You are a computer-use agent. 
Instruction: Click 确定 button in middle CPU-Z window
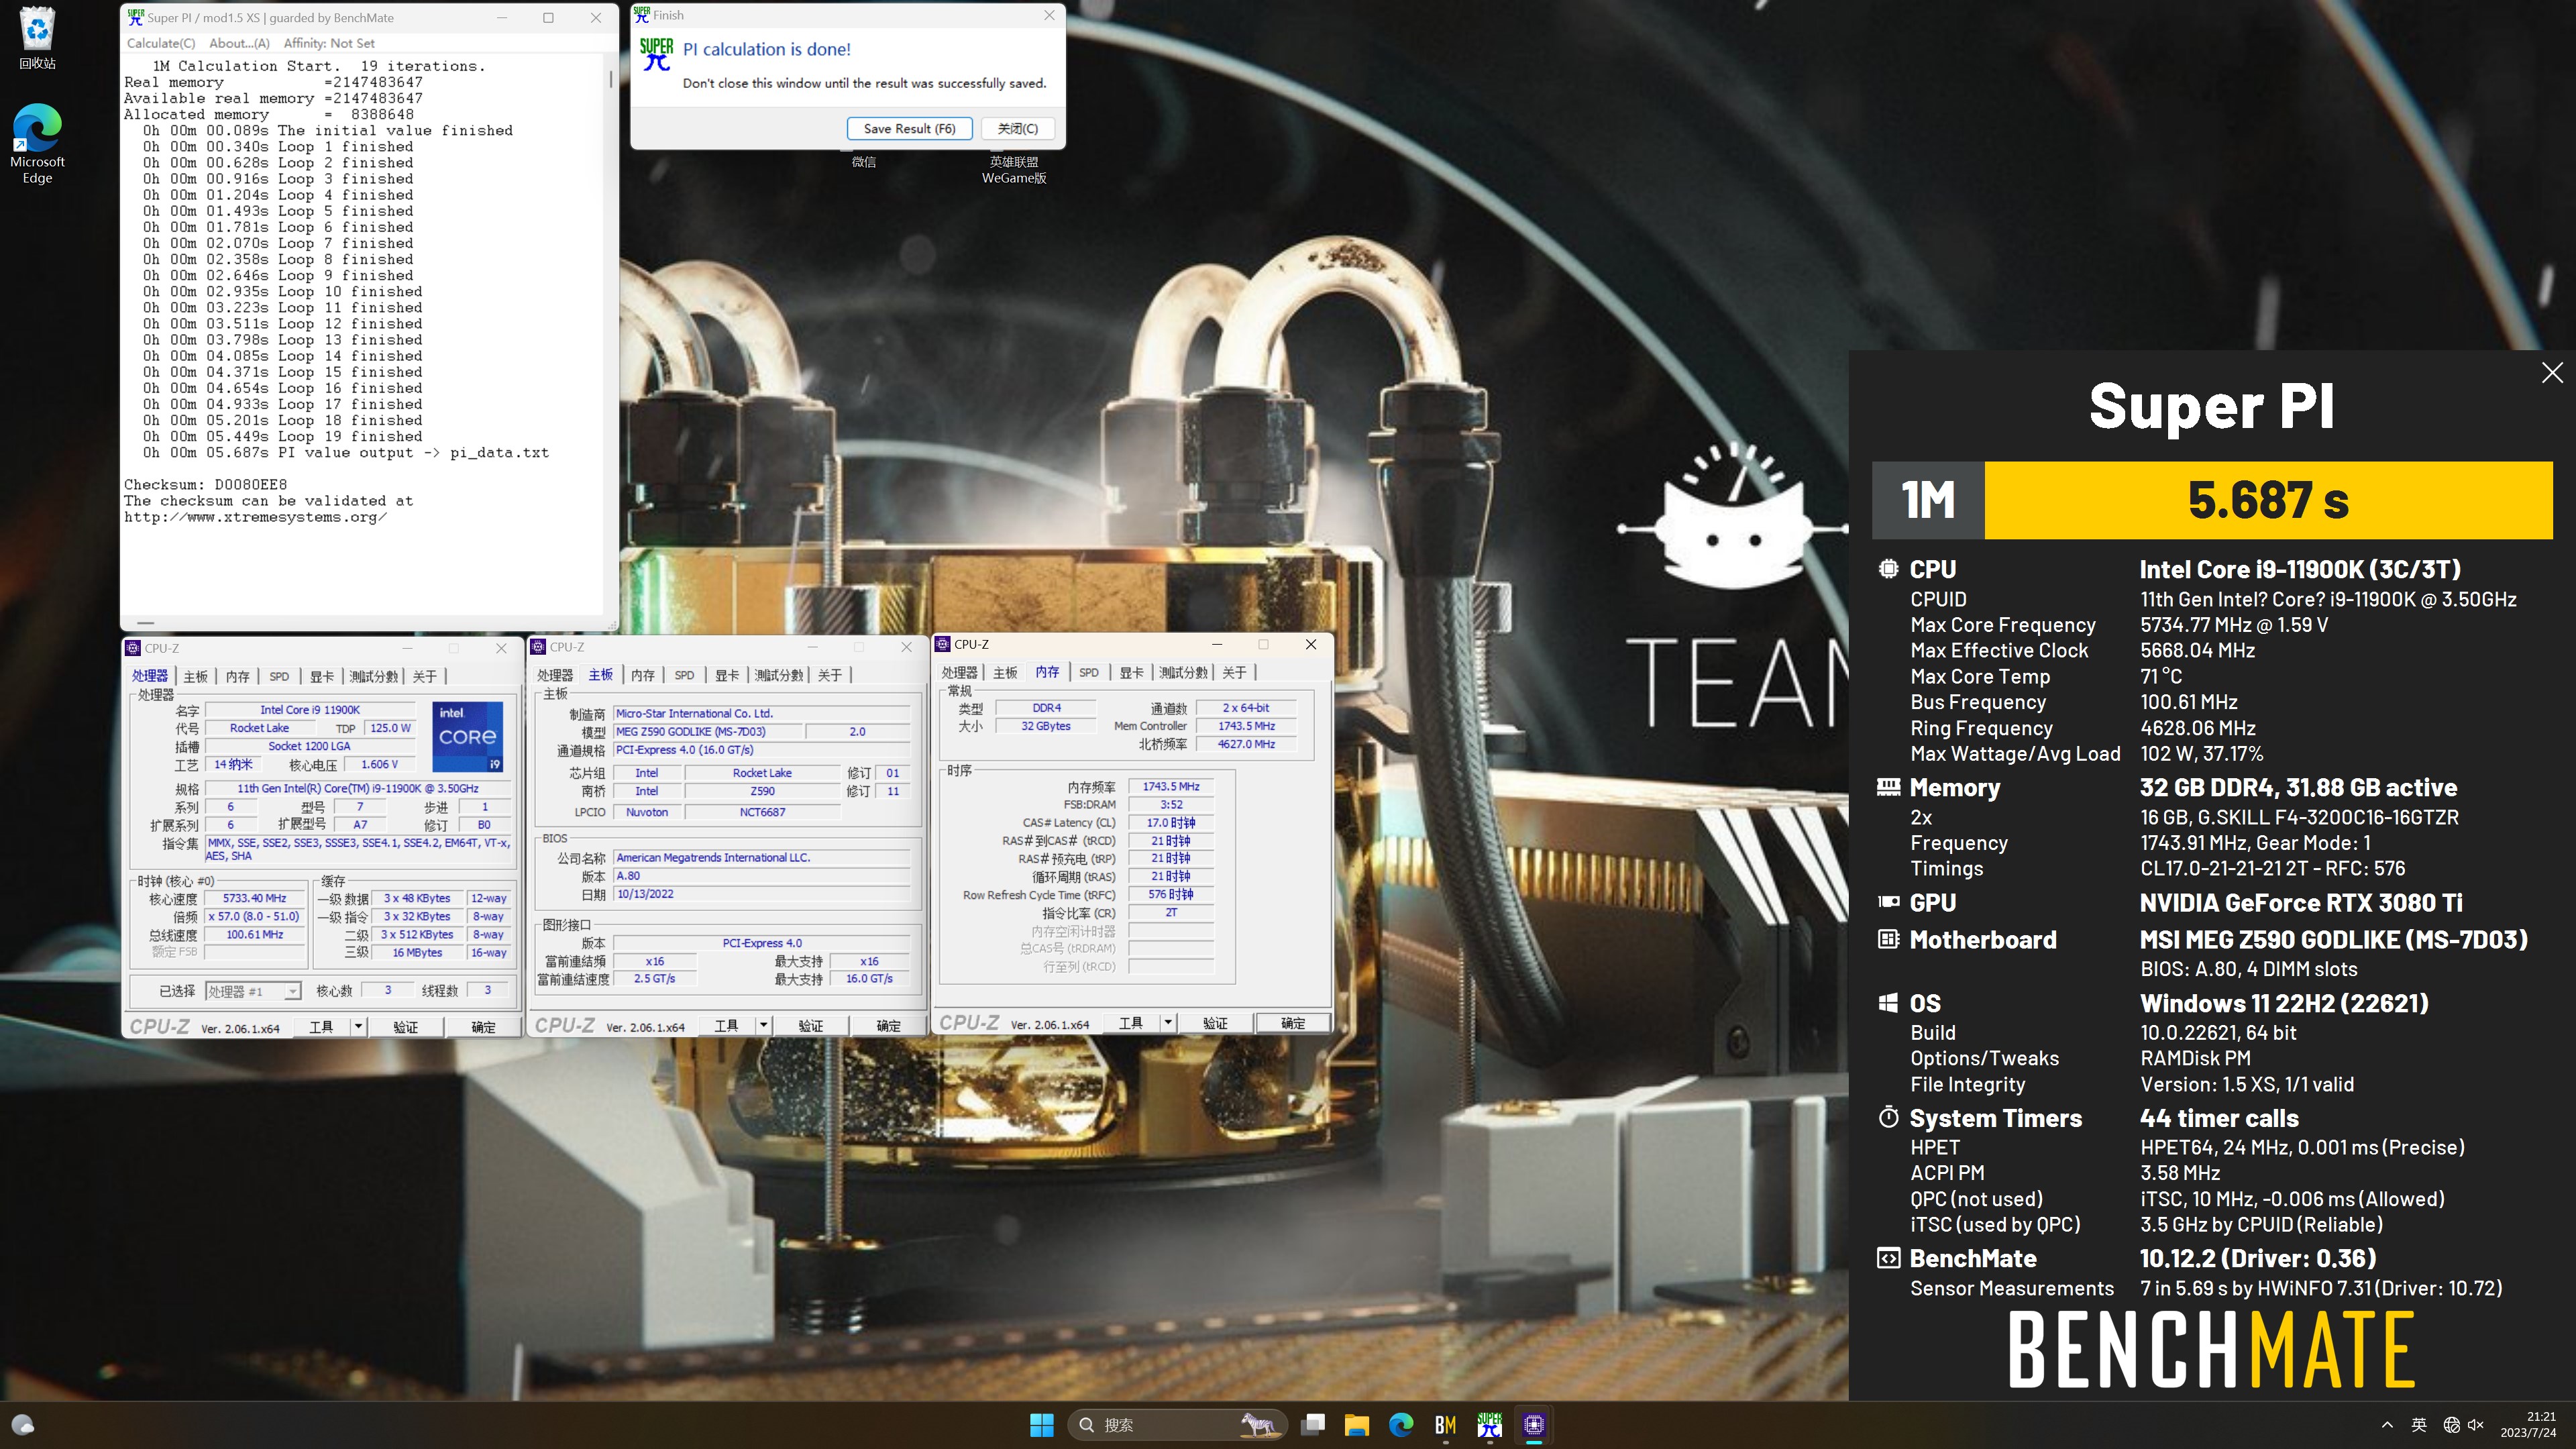[x=888, y=1025]
